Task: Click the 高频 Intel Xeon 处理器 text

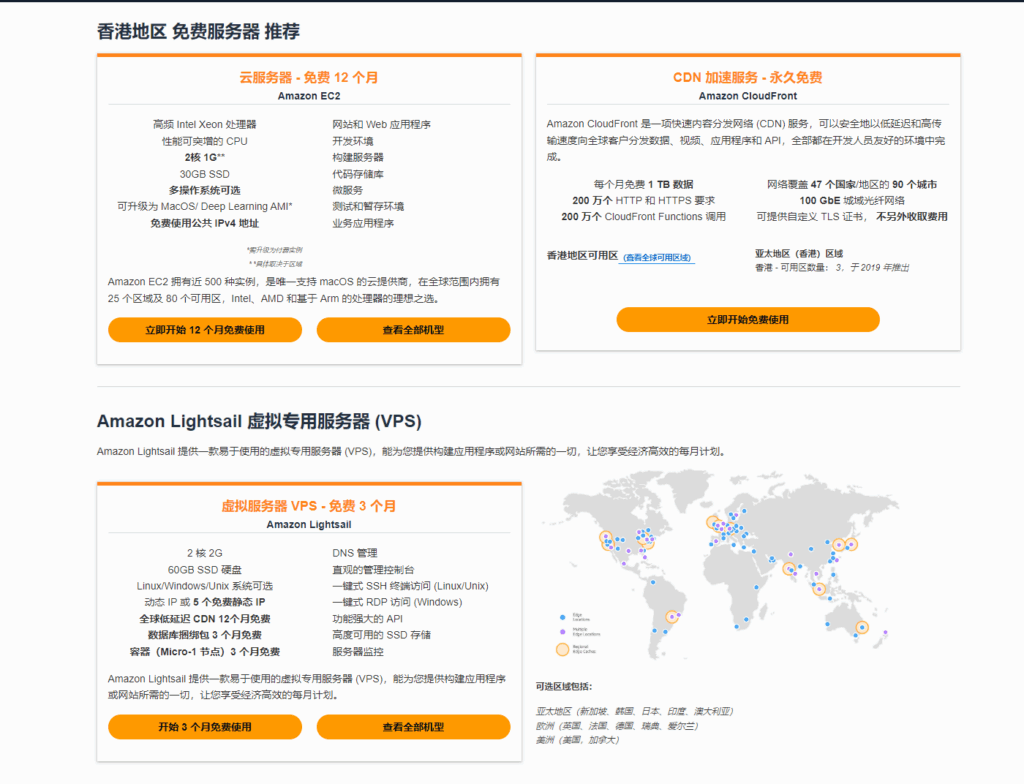Action: [204, 124]
